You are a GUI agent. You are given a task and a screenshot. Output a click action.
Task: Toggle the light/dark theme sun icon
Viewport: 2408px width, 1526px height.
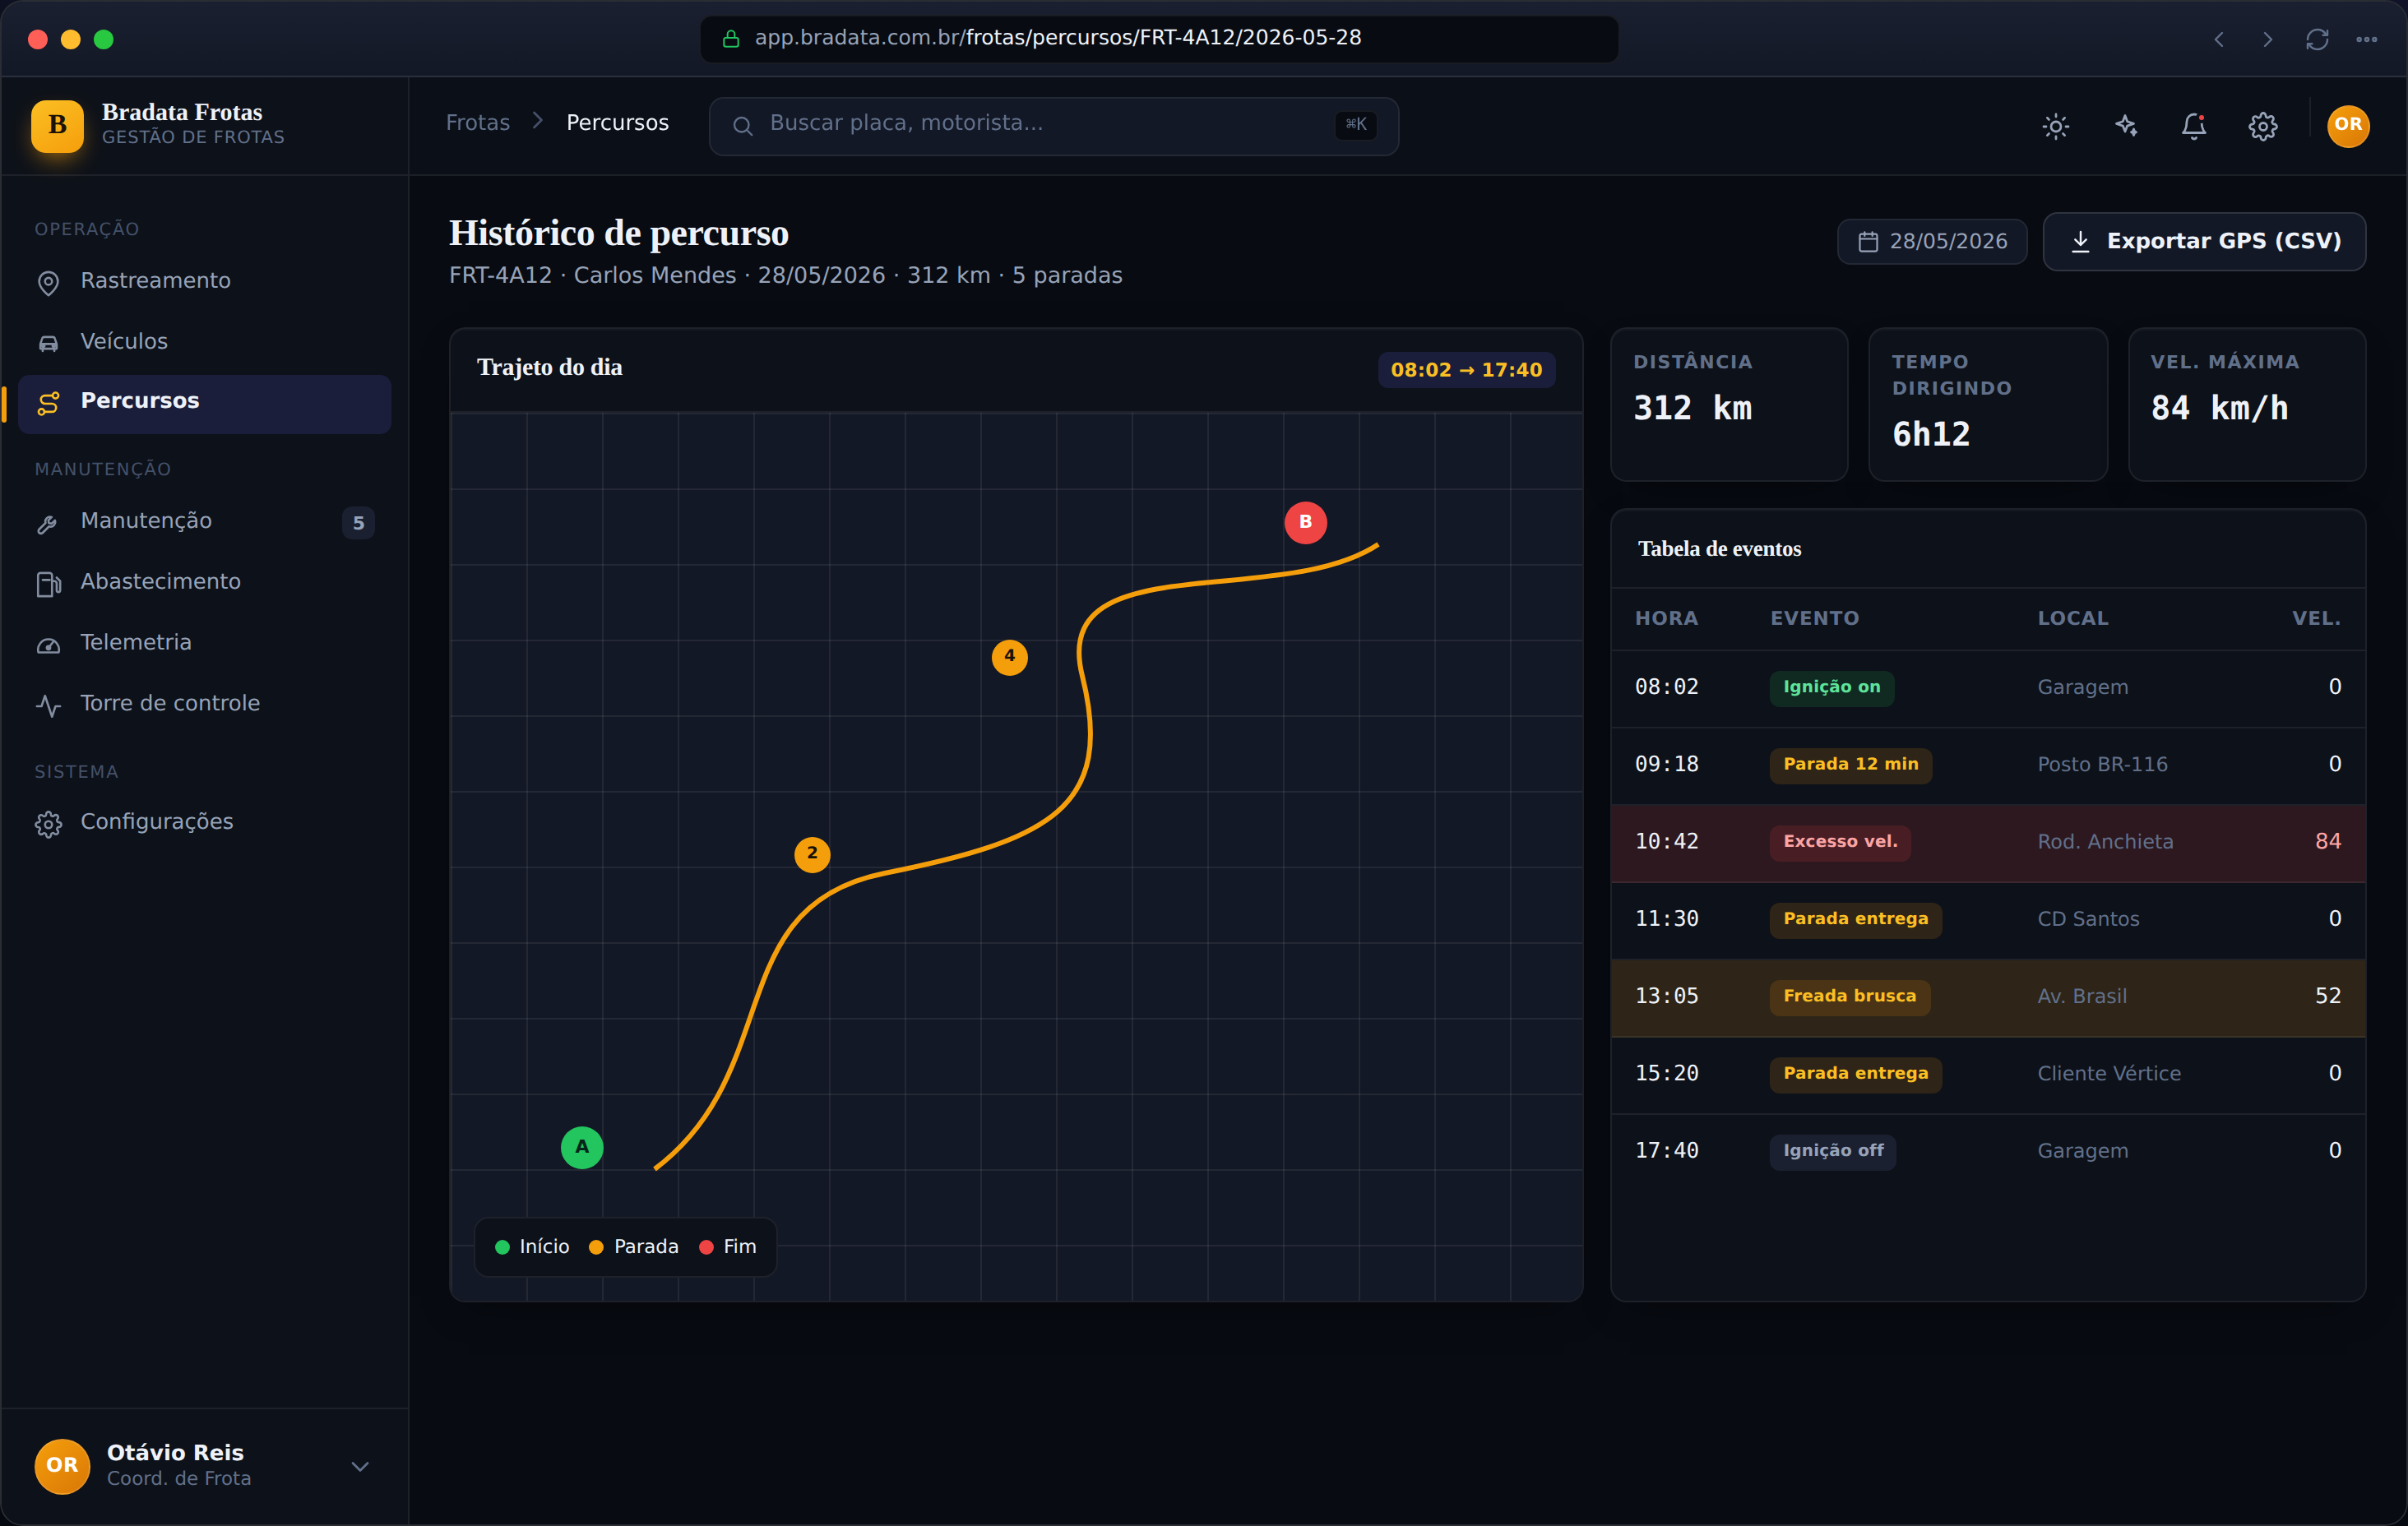click(x=2055, y=126)
